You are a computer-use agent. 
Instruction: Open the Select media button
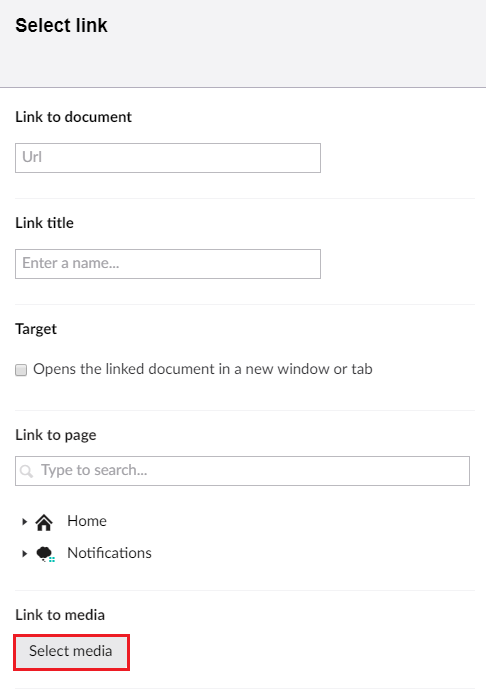(71, 651)
